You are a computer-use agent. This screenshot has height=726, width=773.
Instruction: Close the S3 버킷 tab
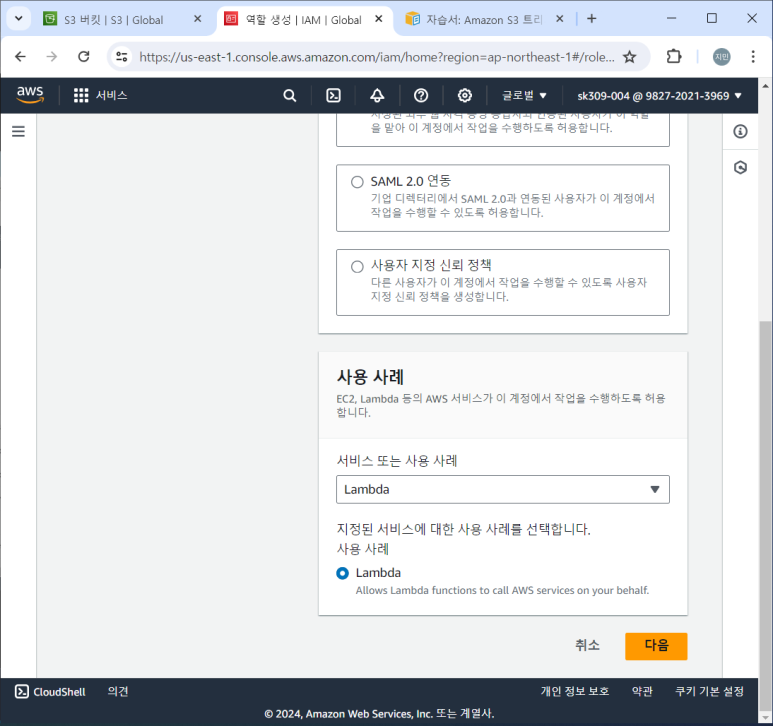coord(197,19)
